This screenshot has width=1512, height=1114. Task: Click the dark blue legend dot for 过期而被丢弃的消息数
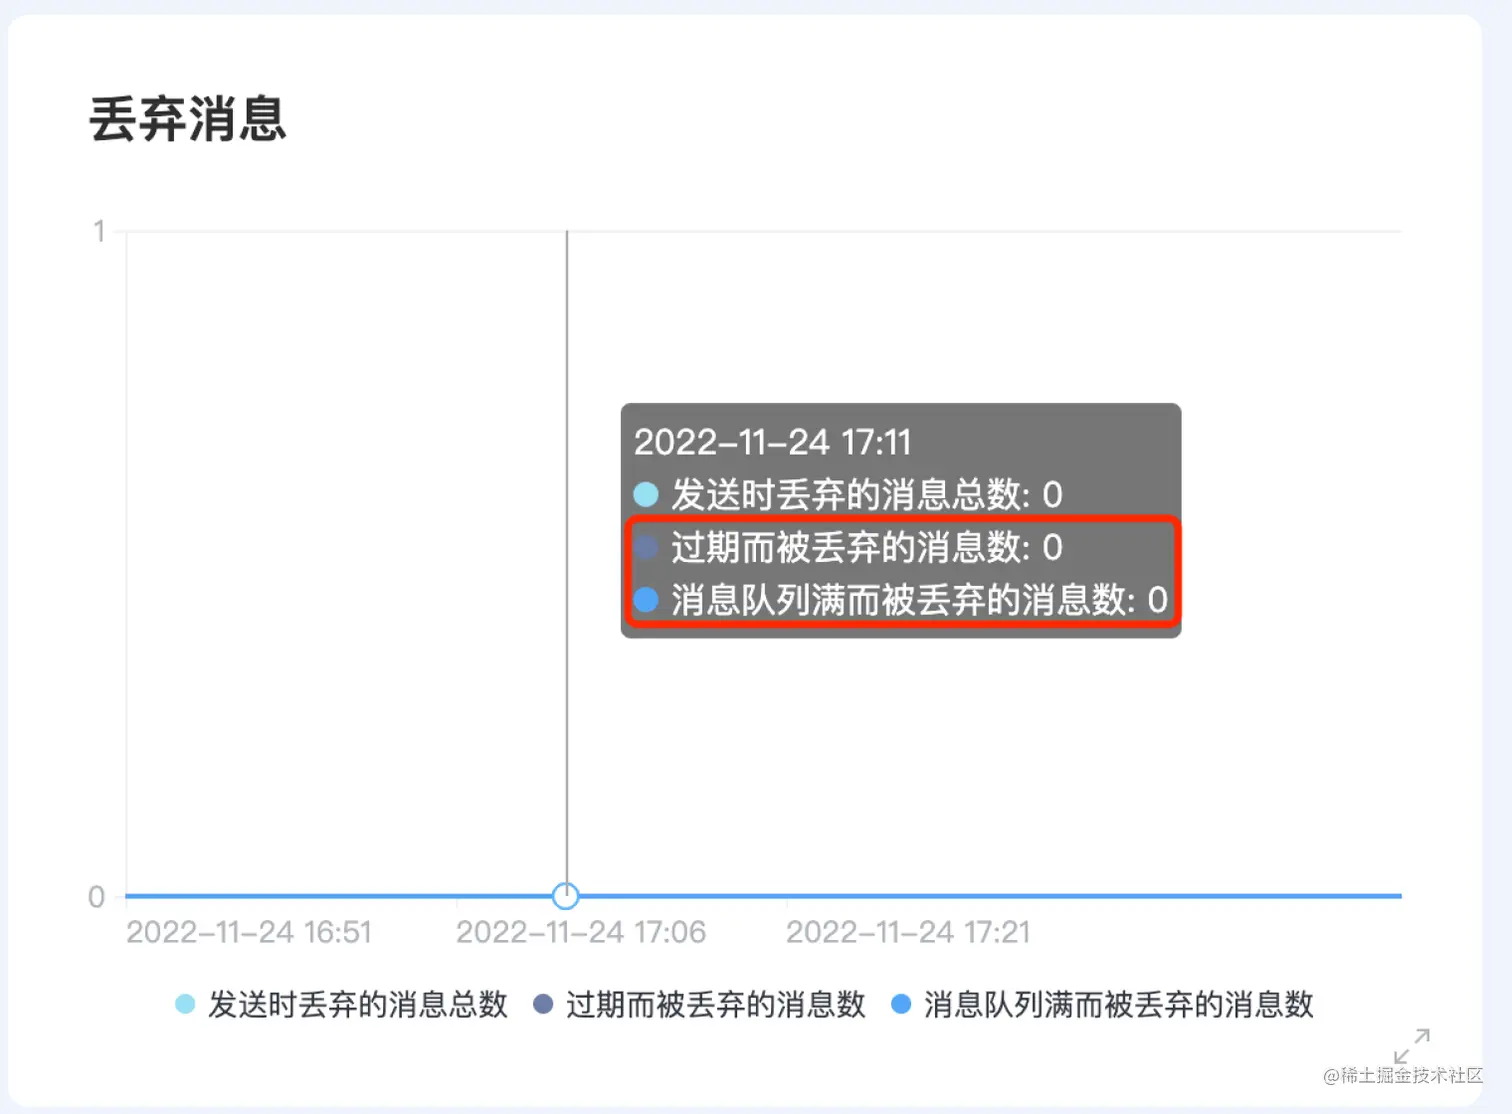click(x=543, y=1003)
